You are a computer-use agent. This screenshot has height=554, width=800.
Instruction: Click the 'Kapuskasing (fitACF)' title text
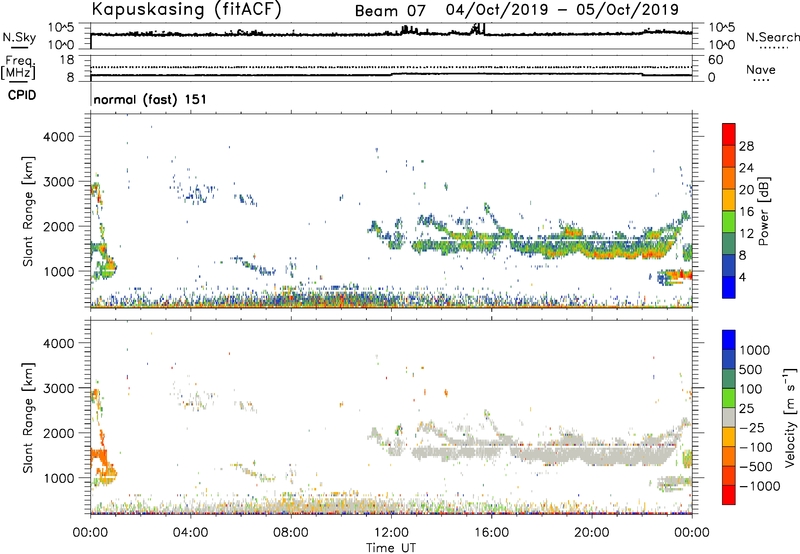pos(186,9)
